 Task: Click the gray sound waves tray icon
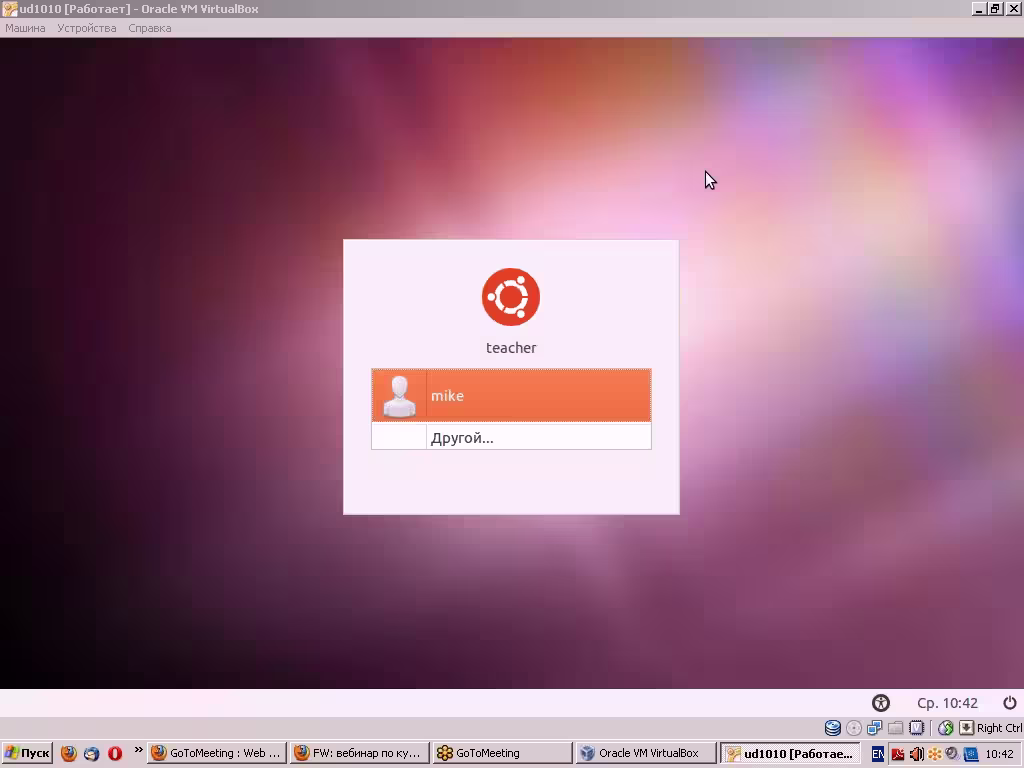(x=952, y=754)
